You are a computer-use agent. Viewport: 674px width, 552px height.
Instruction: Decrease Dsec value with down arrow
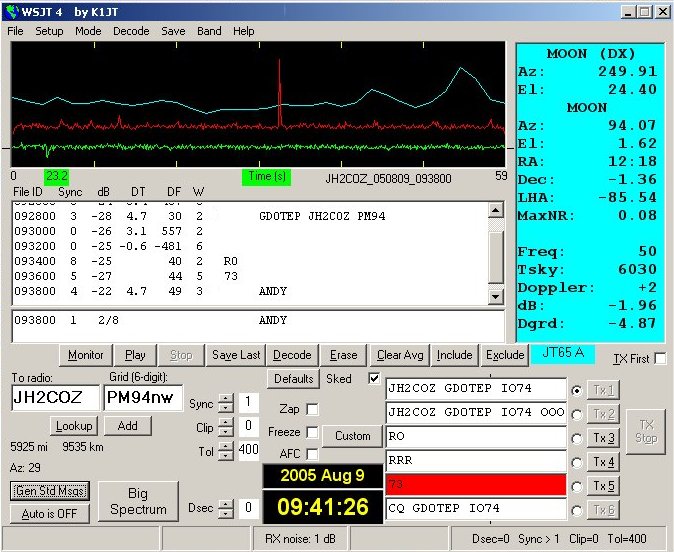(x=226, y=512)
